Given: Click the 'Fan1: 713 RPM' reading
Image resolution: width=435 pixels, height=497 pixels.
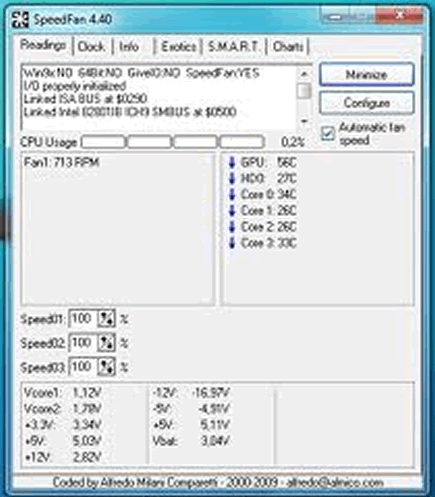Looking at the screenshot, I should 61,163.
